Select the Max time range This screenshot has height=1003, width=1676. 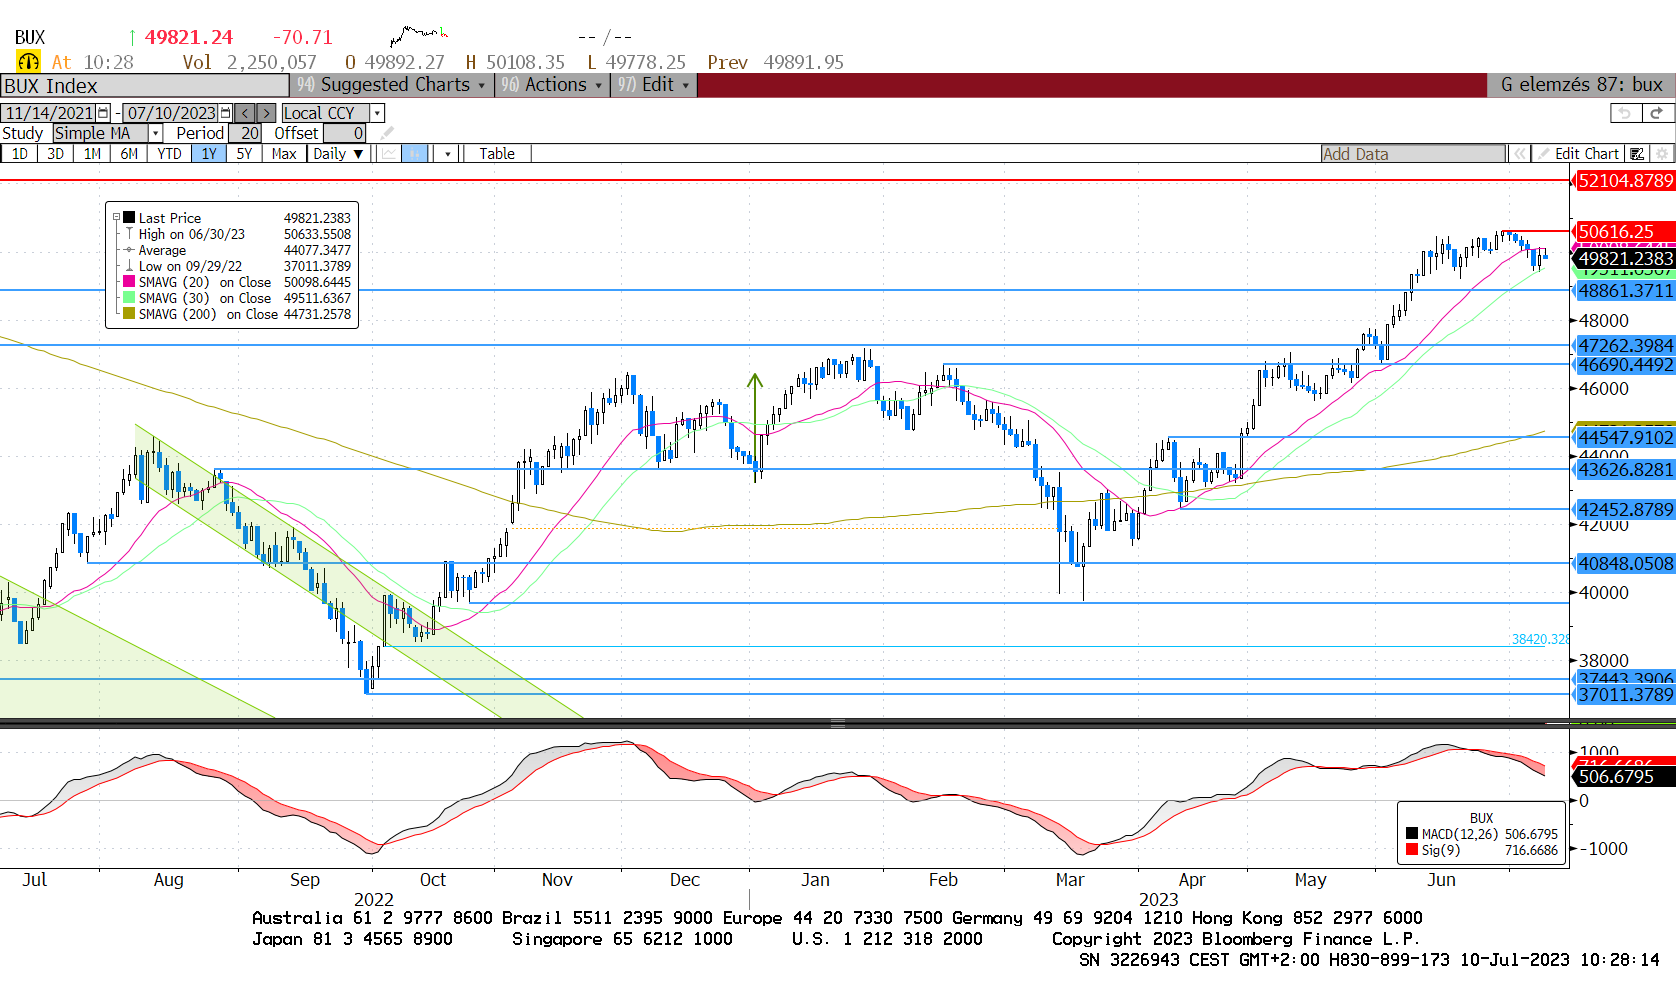[x=284, y=153]
